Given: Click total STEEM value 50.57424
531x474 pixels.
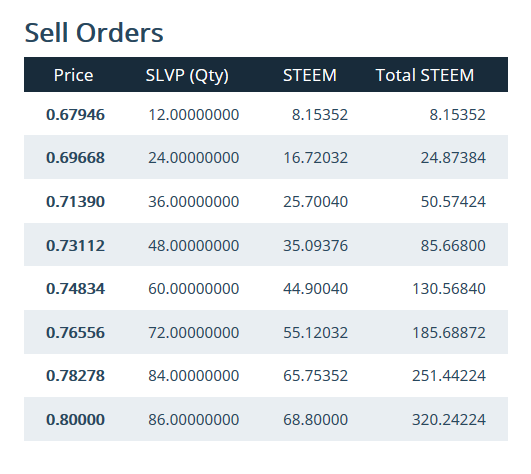Looking at the screenshot, I should (453, 201).
